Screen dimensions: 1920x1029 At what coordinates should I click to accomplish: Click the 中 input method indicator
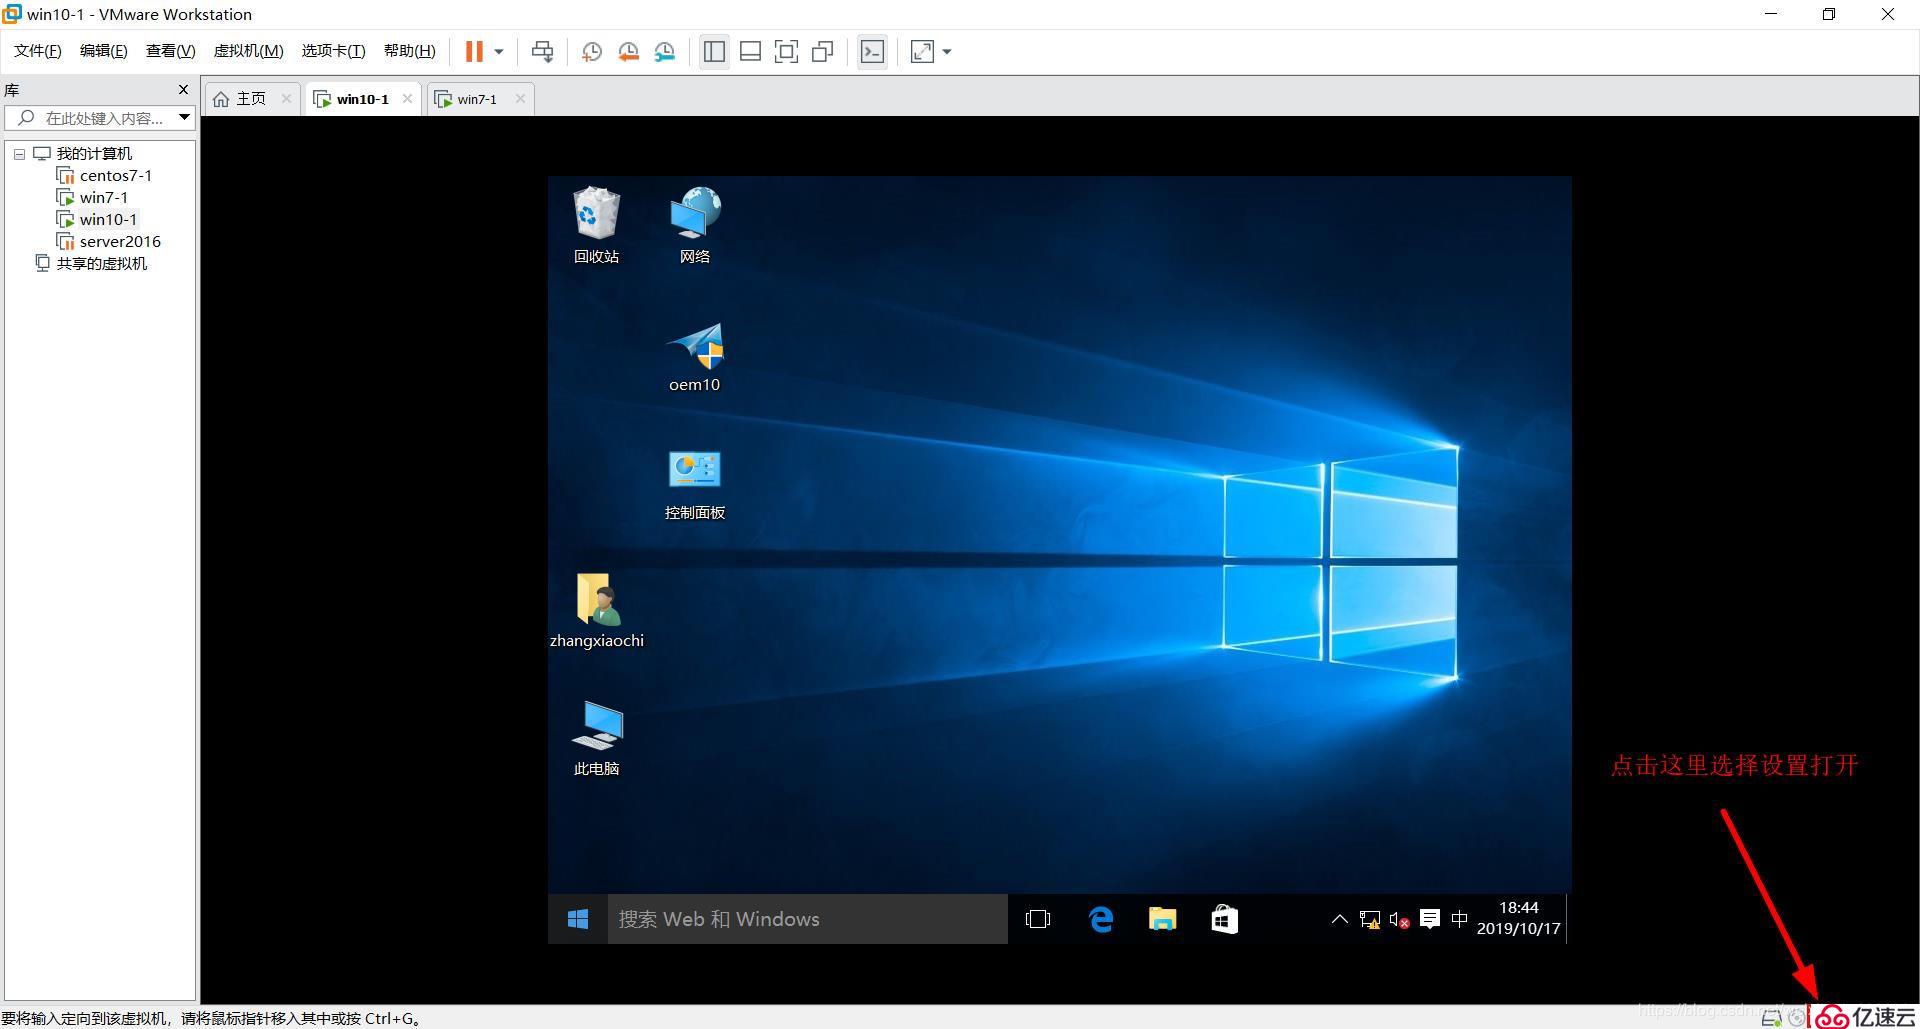click(x=1460, y=919)
